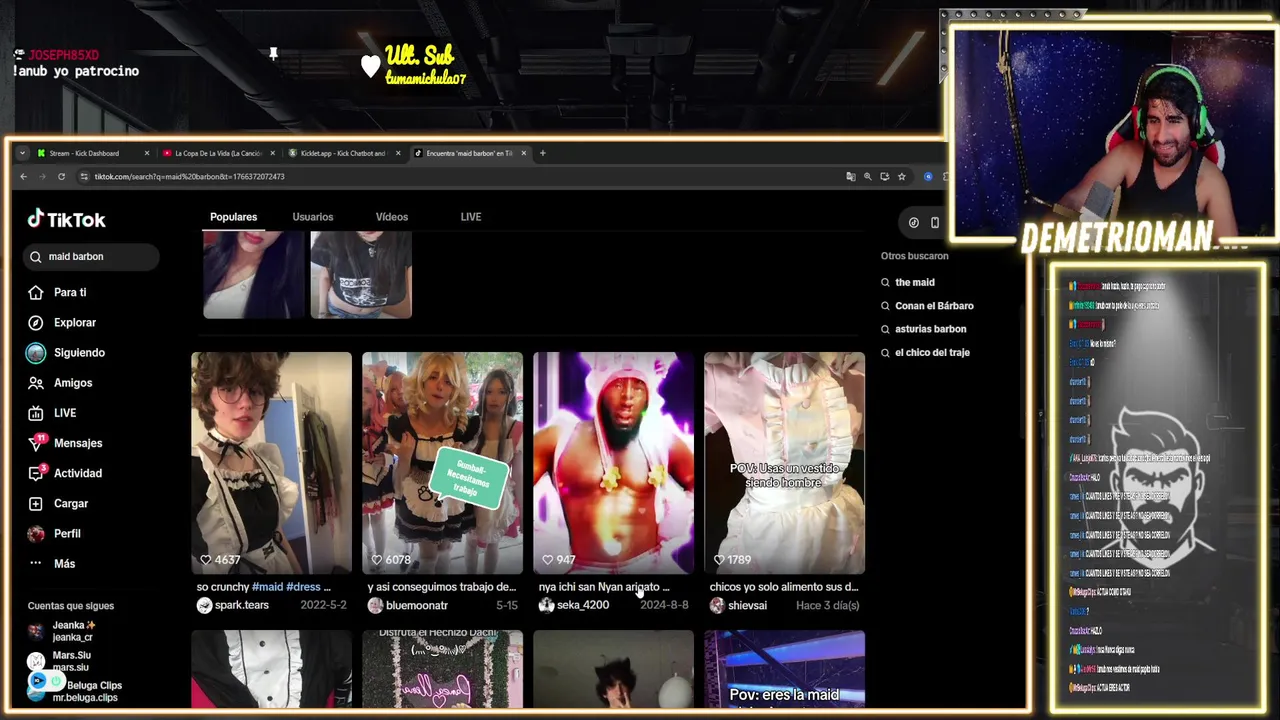Click browser back arrow

coord(23,176)
